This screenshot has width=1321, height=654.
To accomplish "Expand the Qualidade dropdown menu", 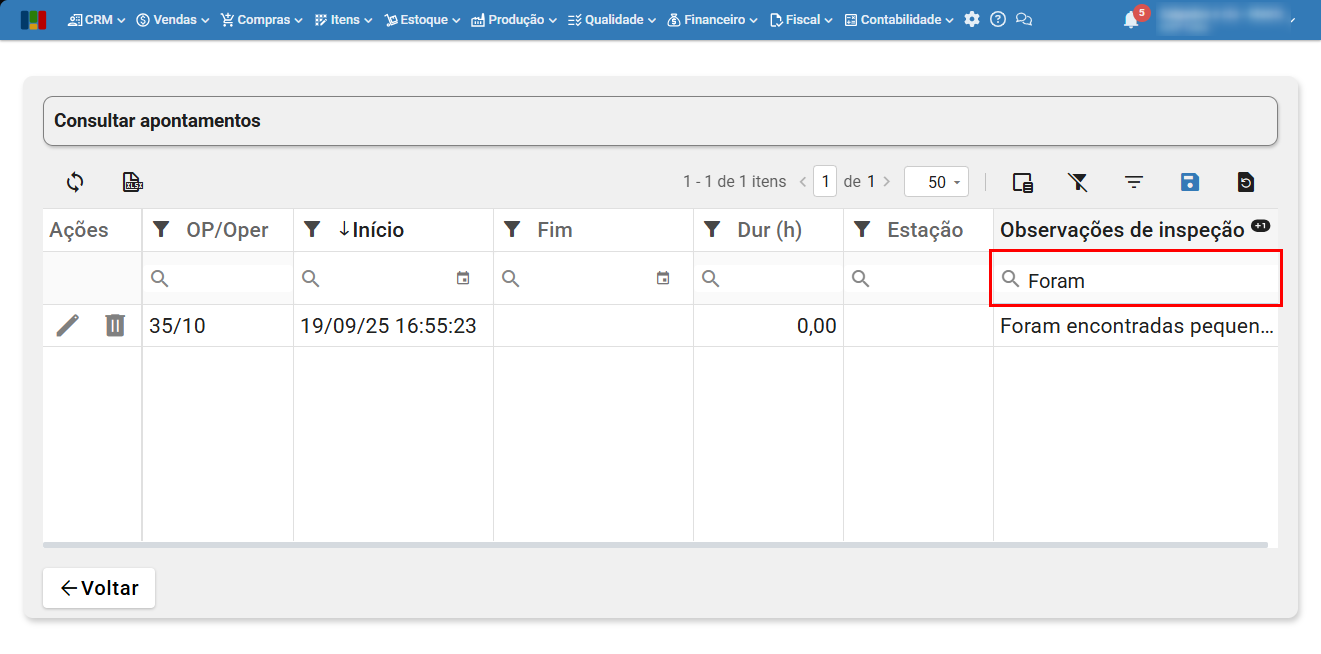I will [611, 20].
